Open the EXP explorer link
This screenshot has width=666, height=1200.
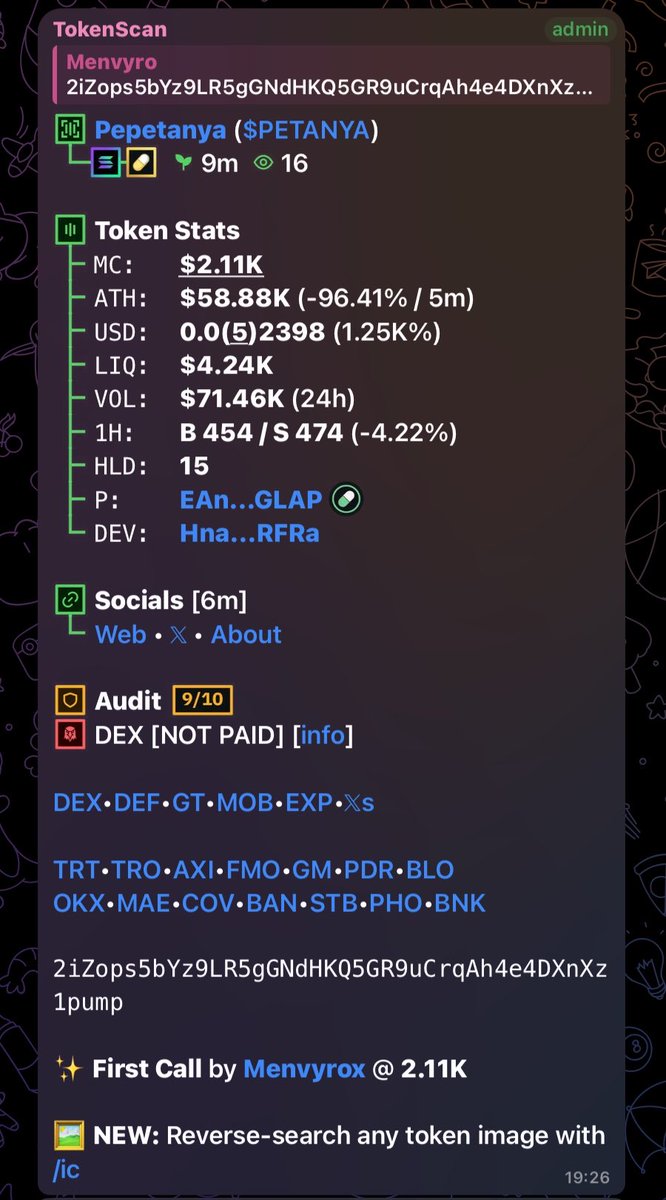pos(308,802)
